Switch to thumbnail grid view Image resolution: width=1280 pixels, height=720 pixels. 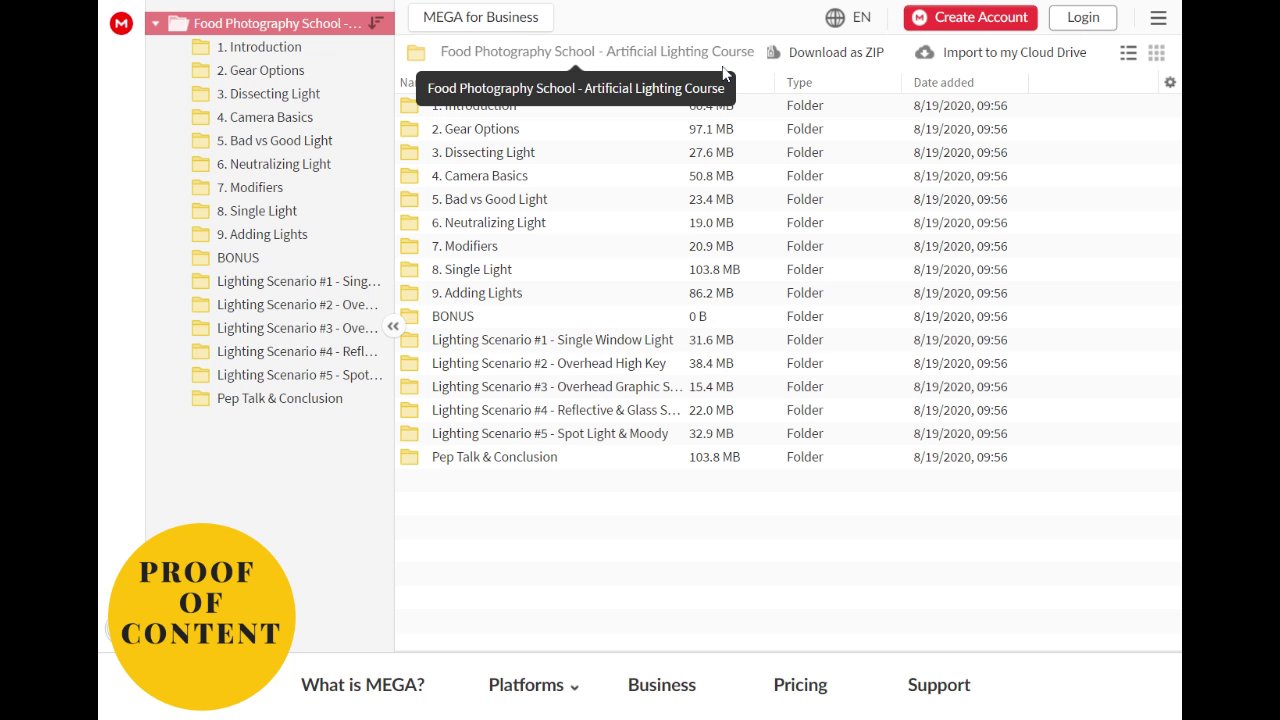1156,53
